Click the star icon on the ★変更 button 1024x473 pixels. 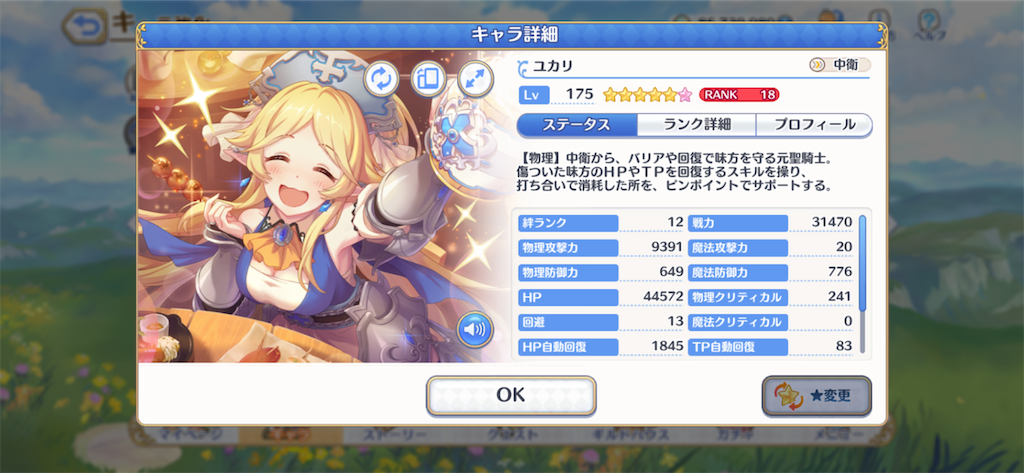pyautogui.click(x=786, y=396)
